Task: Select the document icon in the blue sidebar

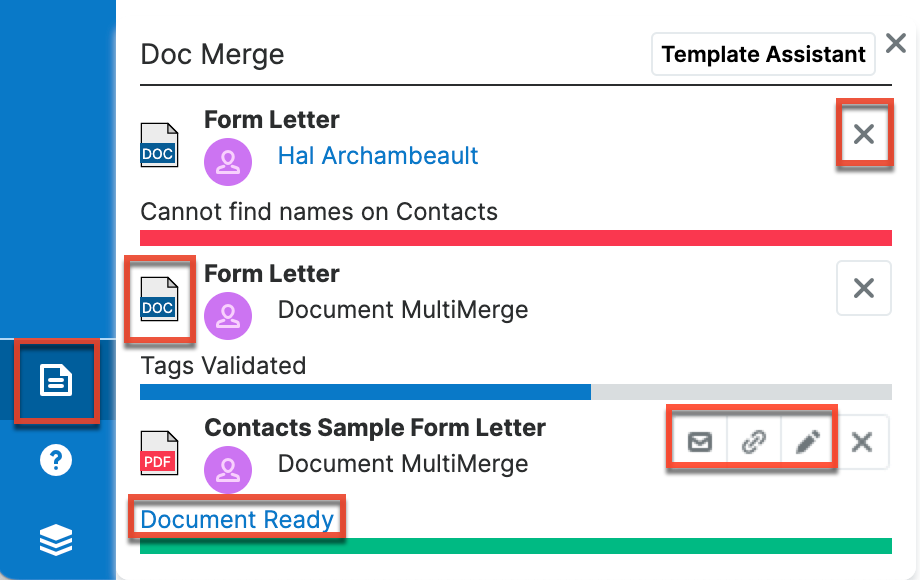Action: 56,381
